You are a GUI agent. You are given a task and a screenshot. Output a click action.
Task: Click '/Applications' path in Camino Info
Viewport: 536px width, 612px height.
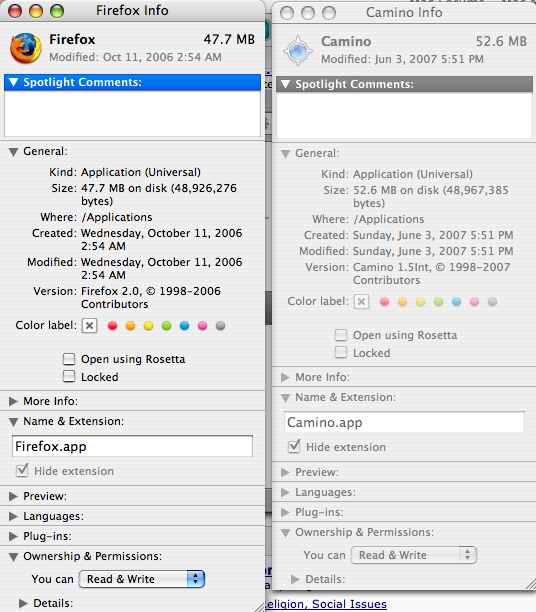[x=389, y=219]
